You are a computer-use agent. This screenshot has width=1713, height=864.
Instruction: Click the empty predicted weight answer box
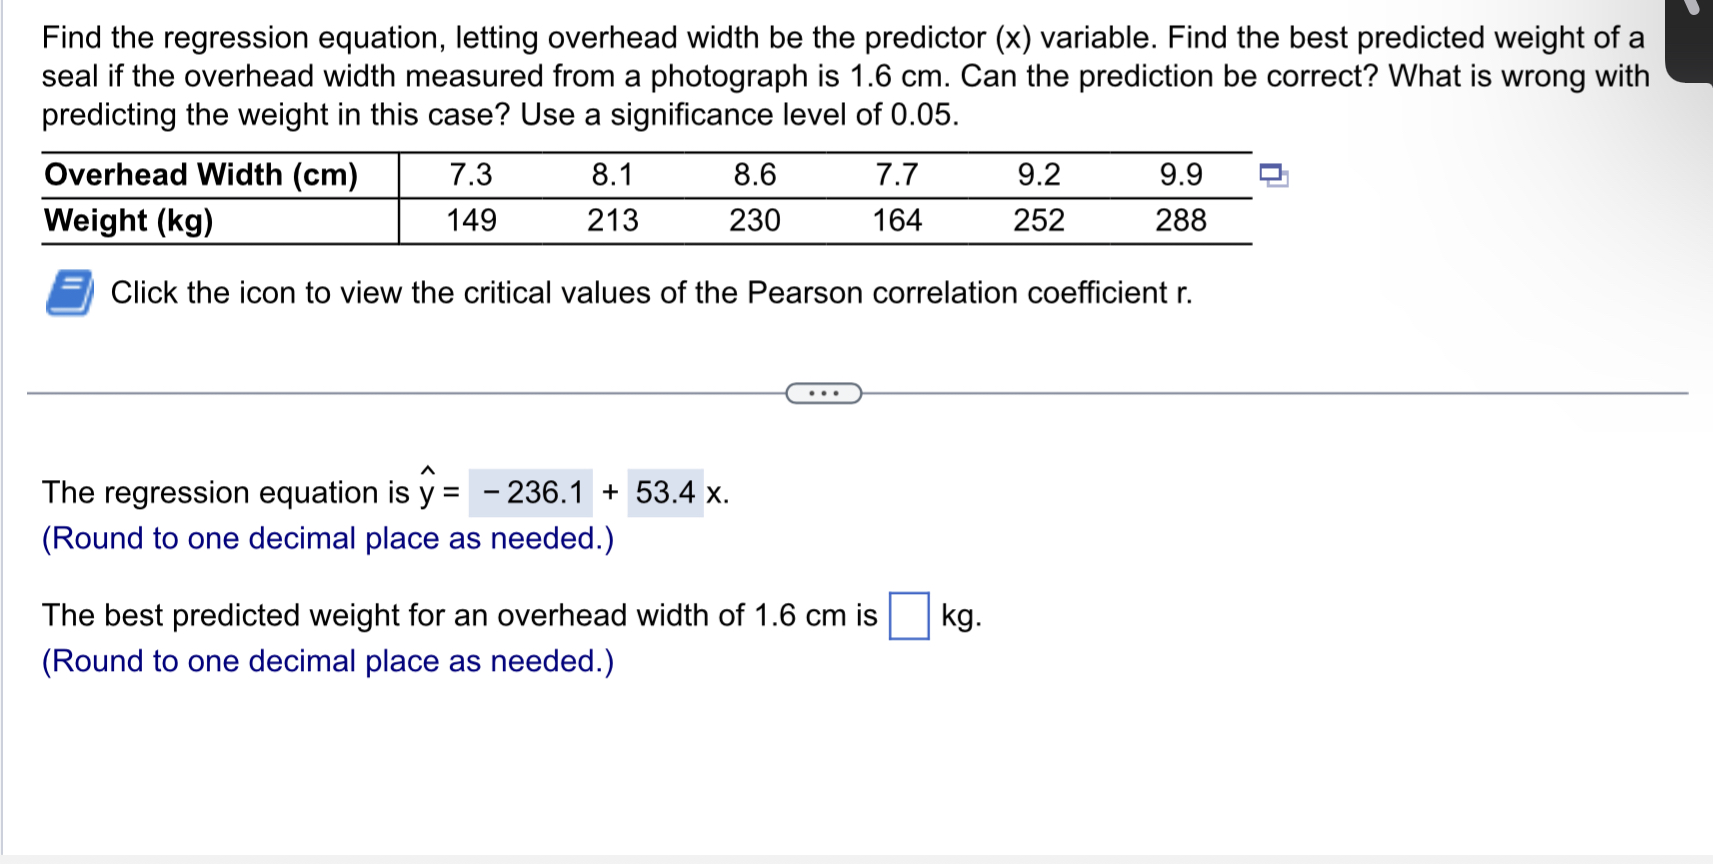[908, 616]
